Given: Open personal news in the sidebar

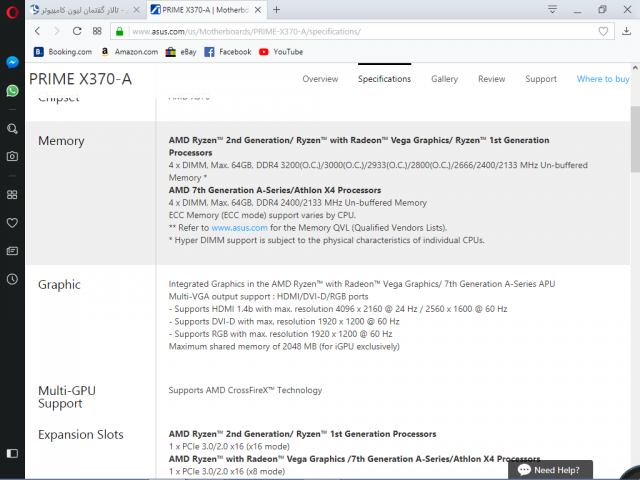Looking at the screenshot, I should pos(12,251).
